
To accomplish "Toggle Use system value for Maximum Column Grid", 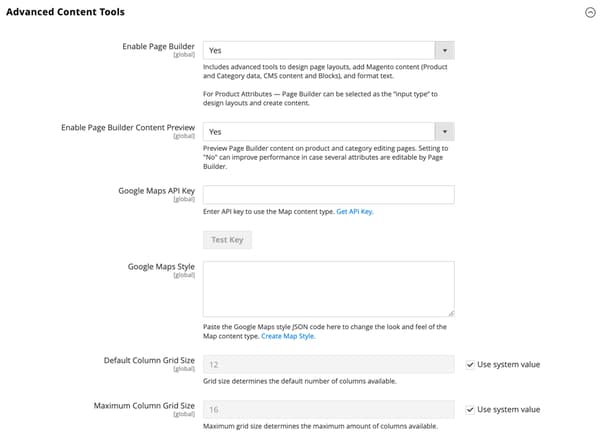I will (472, 409).
